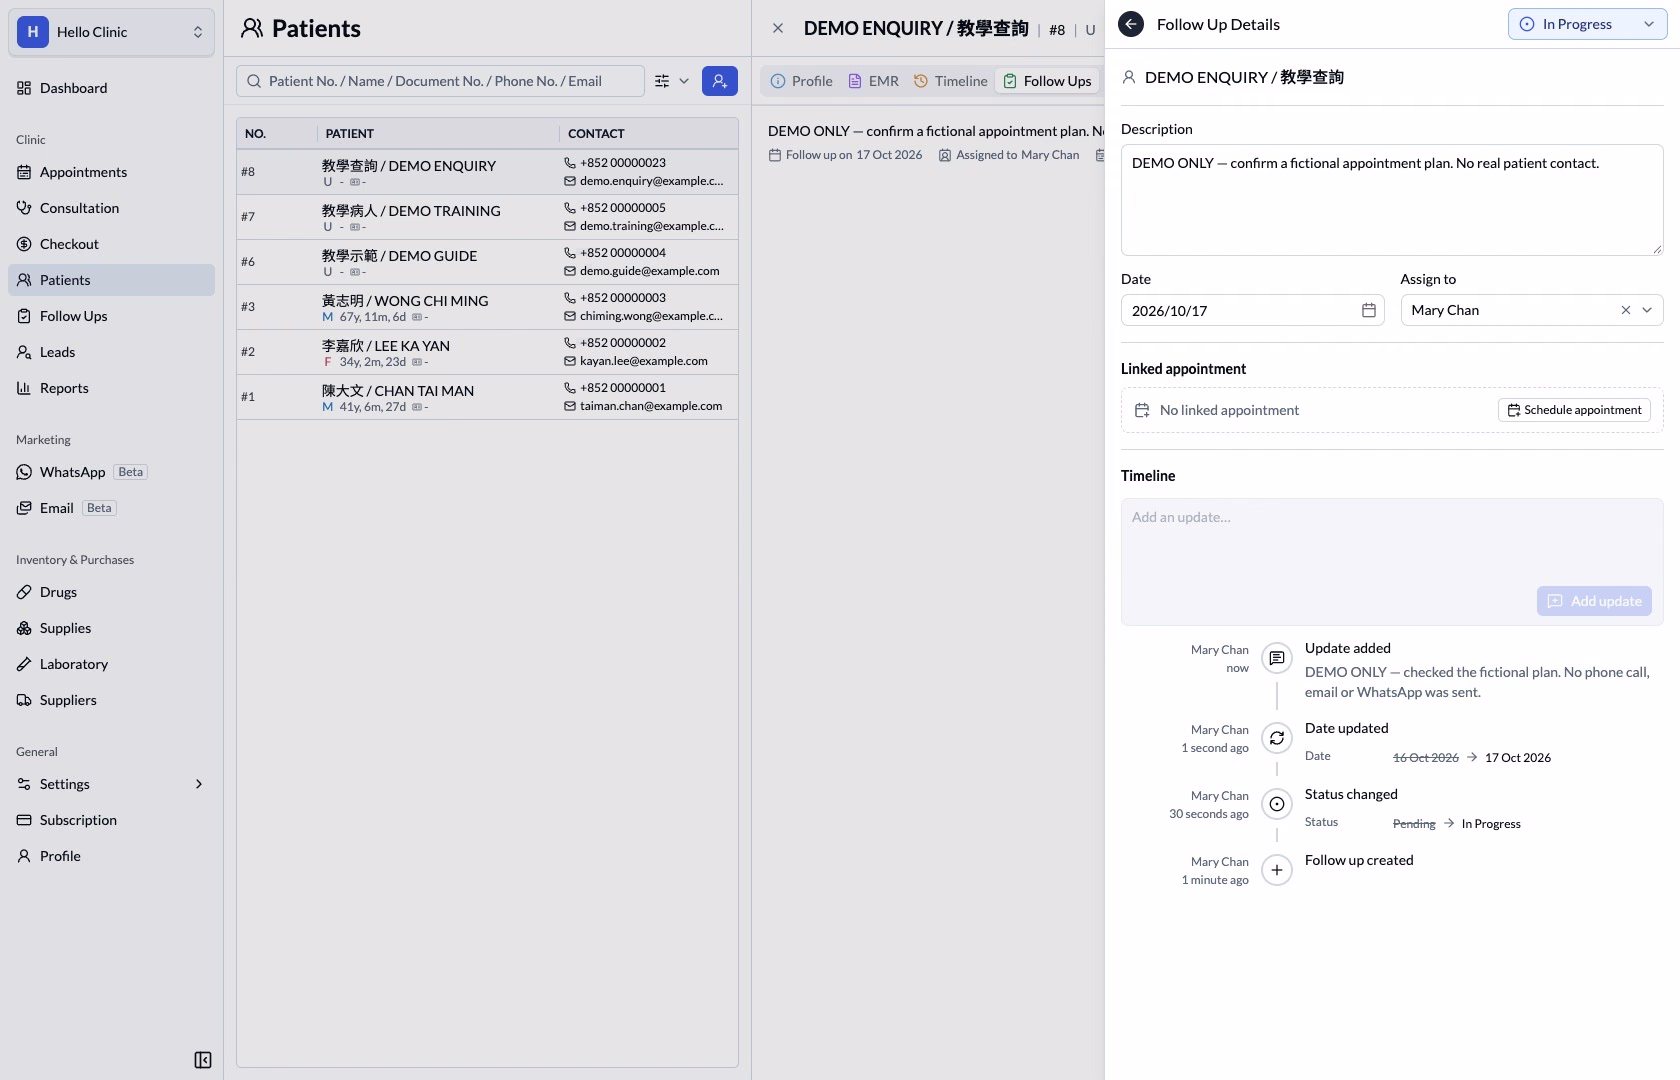Close the DEMO ENQUIRY patient panel
Viewport: 1680px width, 1080px height.
(778, 28)
